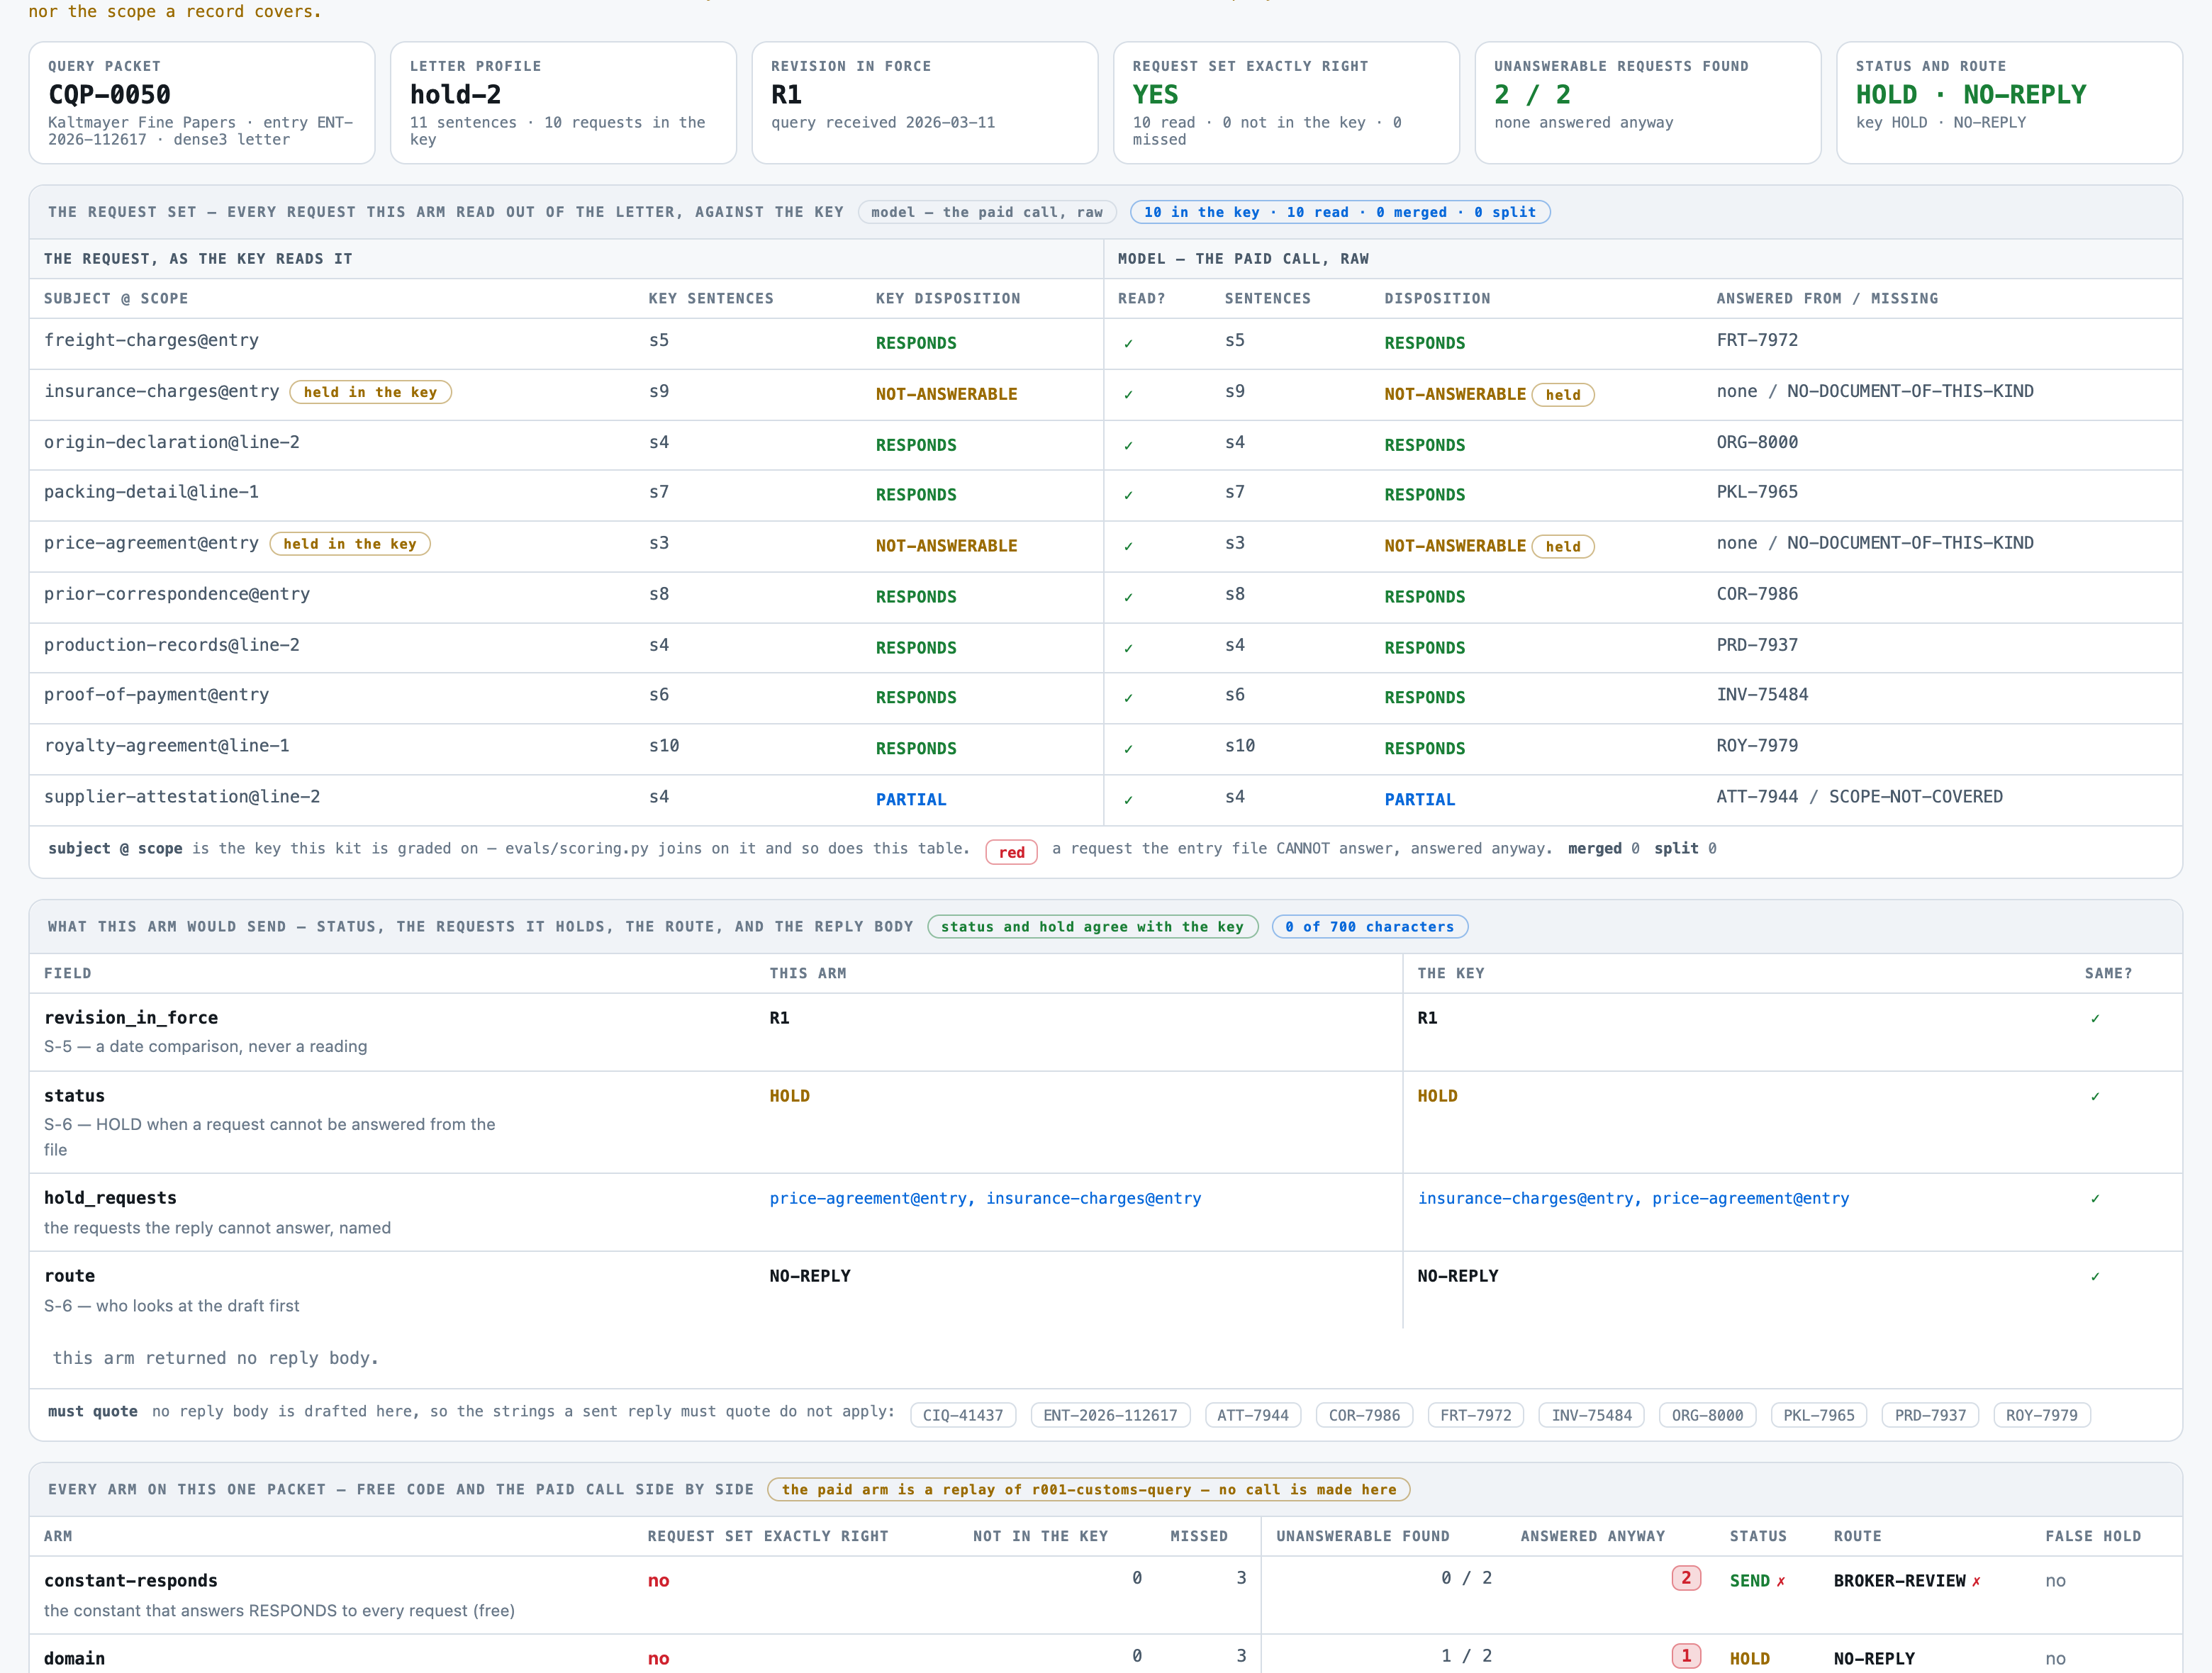Click the red legend badge
The width and height of the screenshot is (2212, 1673).
[1011, 852]
